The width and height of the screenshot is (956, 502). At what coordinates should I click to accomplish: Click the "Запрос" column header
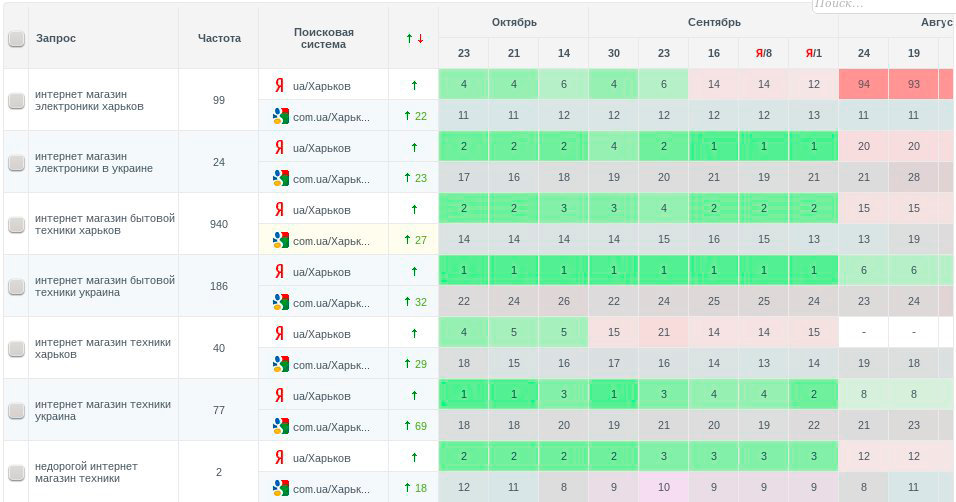(x=56, y=38)
